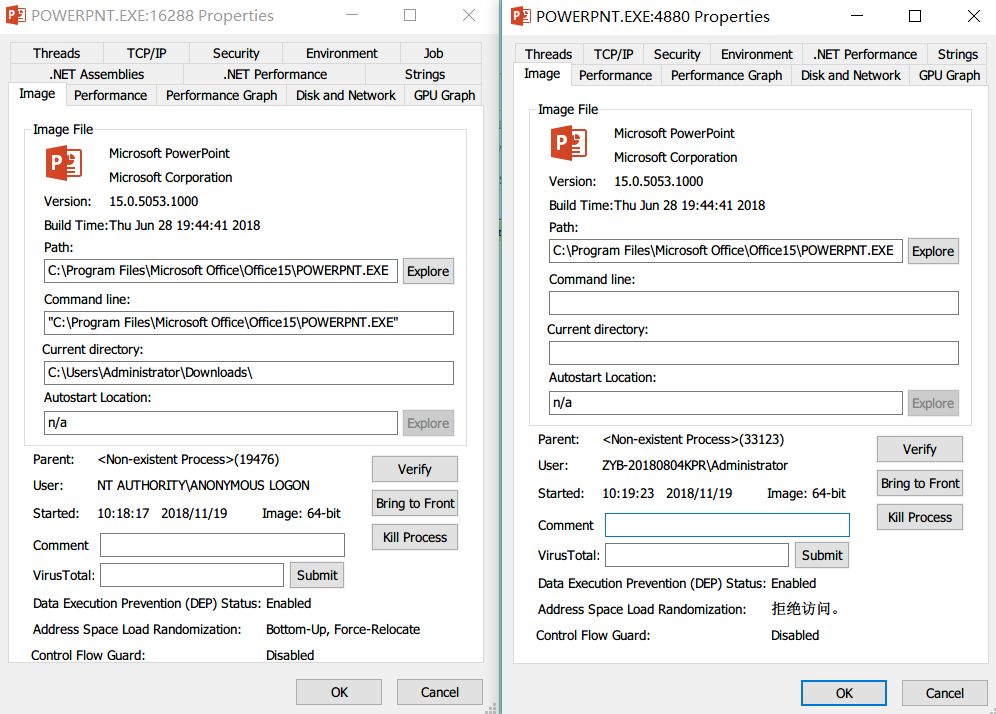This screenshot has width=996, height=714.
Task: Kill Process in 16288 window
Action: (415, 537)
